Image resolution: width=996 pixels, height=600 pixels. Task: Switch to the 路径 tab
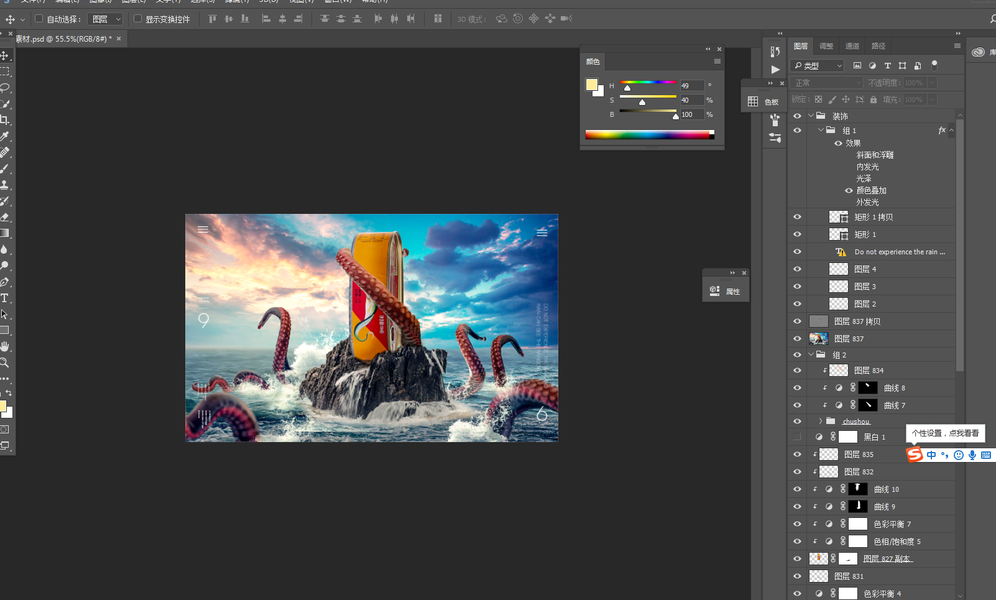pyautogui.click(x=878, y=46)
